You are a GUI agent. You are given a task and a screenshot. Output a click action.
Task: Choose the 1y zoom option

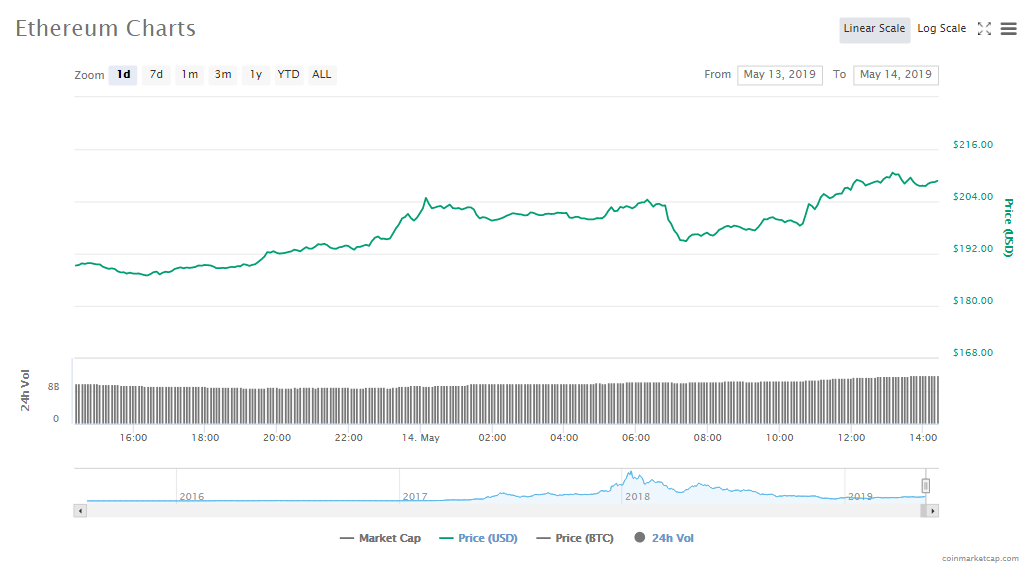[256, 75]
